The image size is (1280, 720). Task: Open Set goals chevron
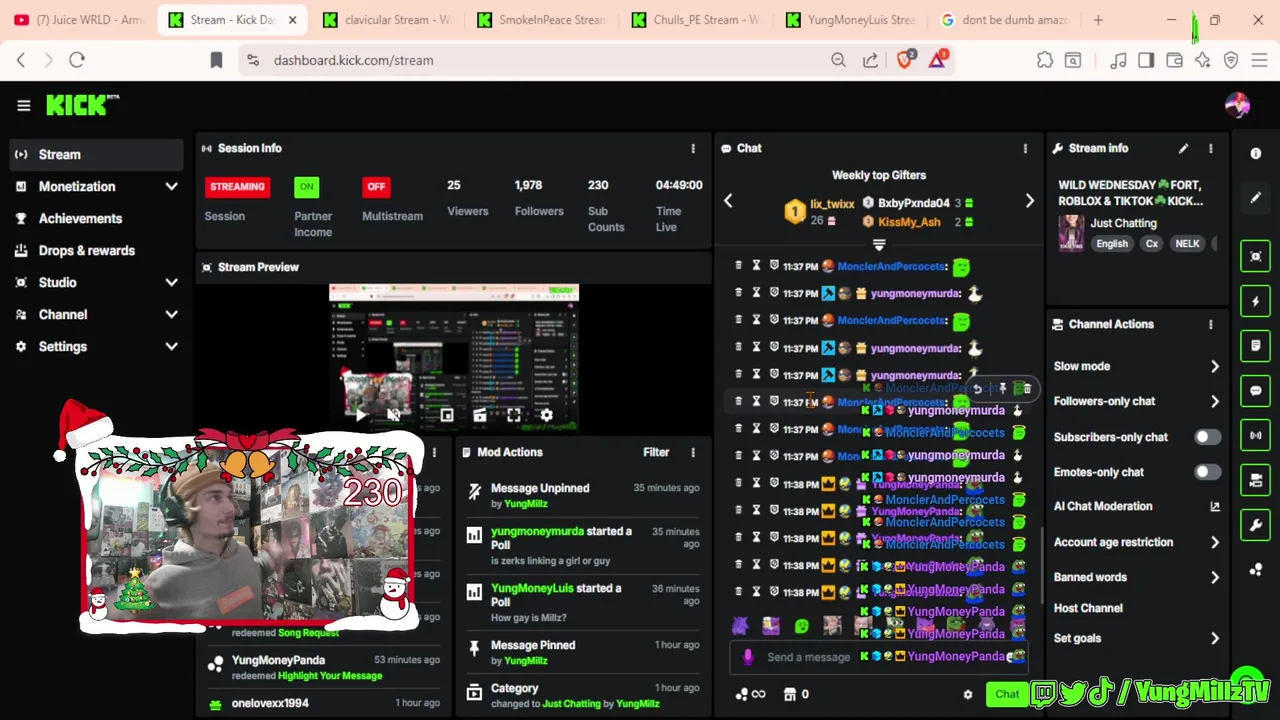[1215, 638]
